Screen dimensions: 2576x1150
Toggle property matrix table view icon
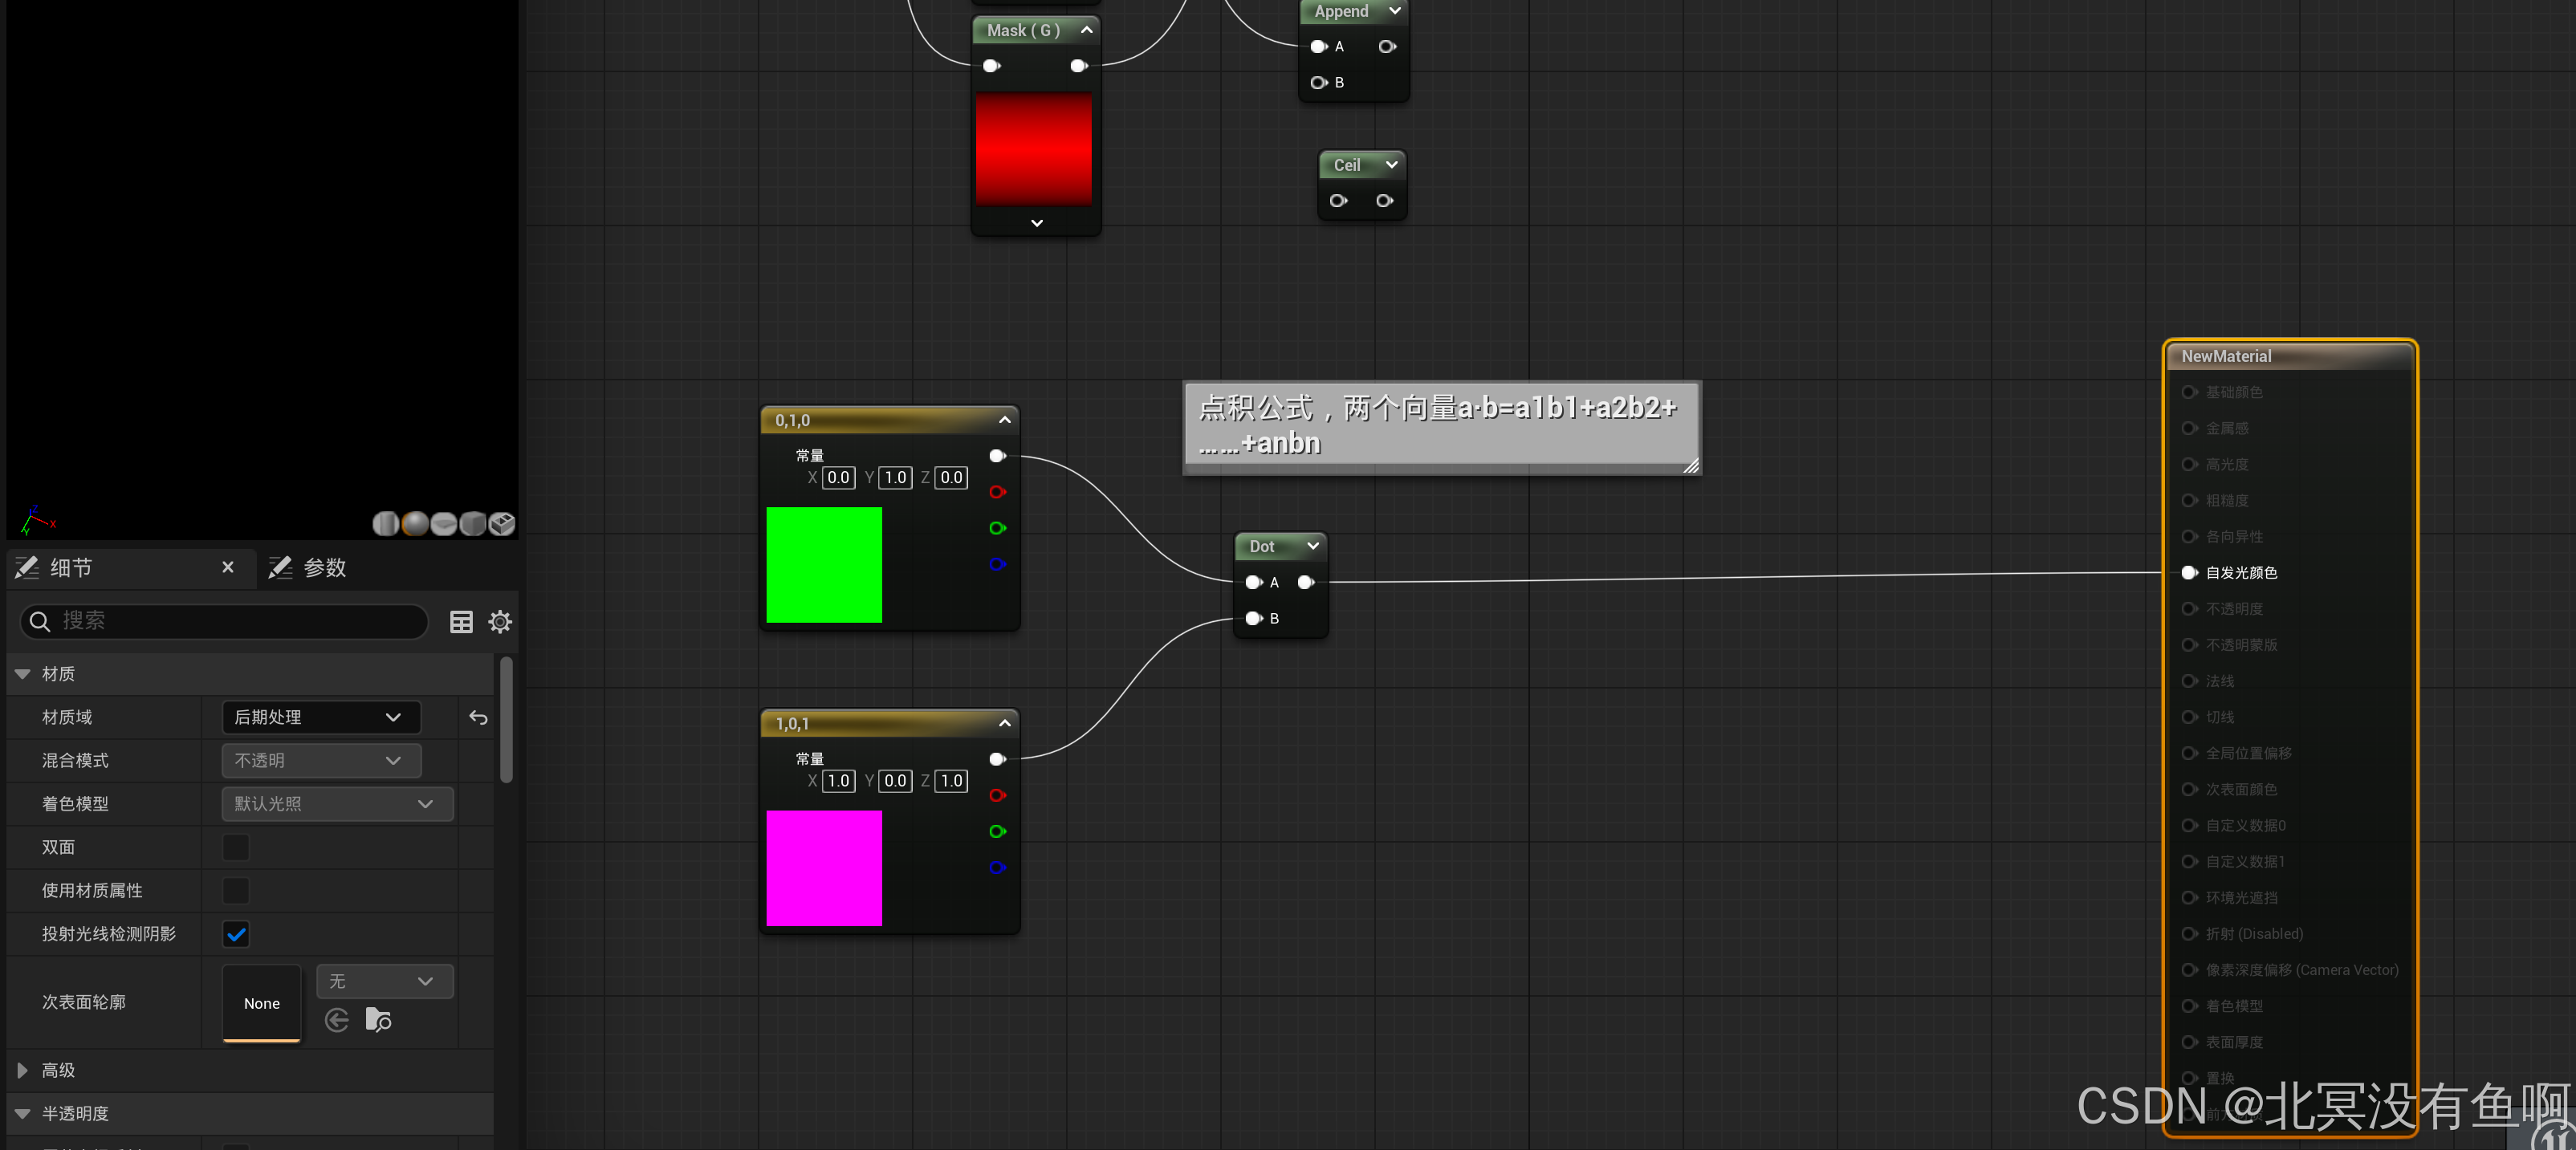tap(461, 622)
